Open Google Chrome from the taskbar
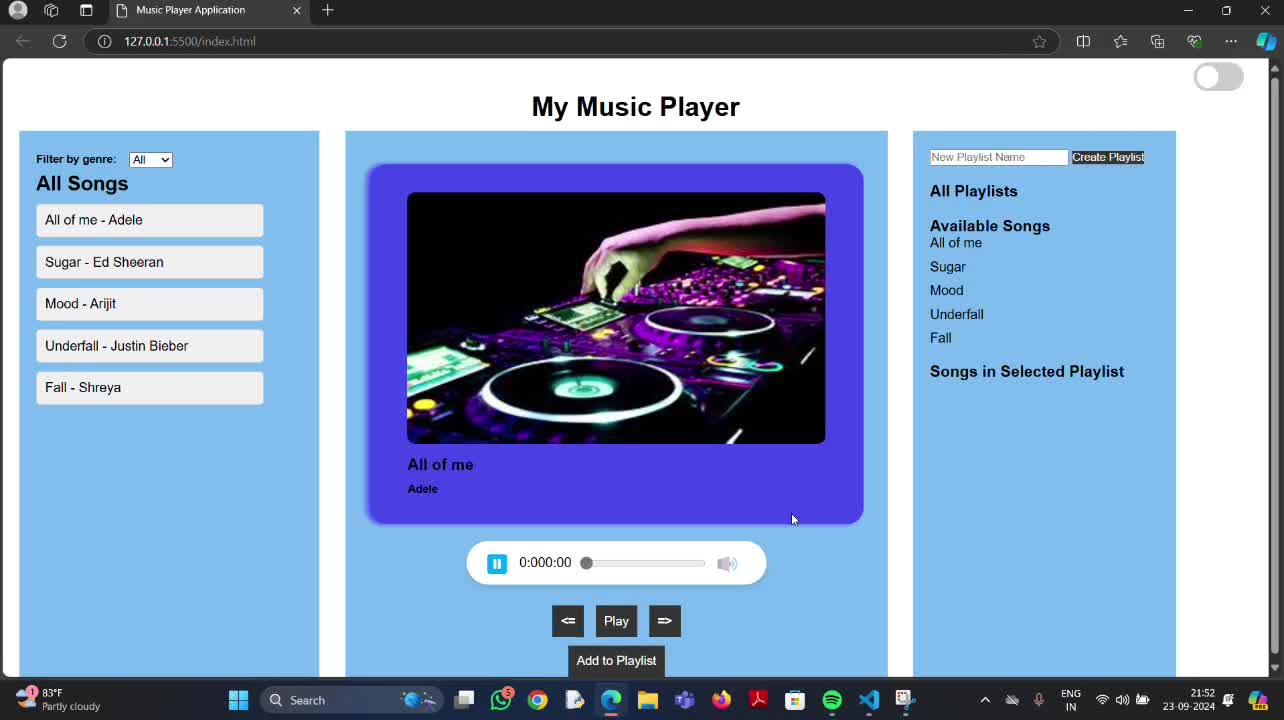1284x720 pixels. (538, 700)
